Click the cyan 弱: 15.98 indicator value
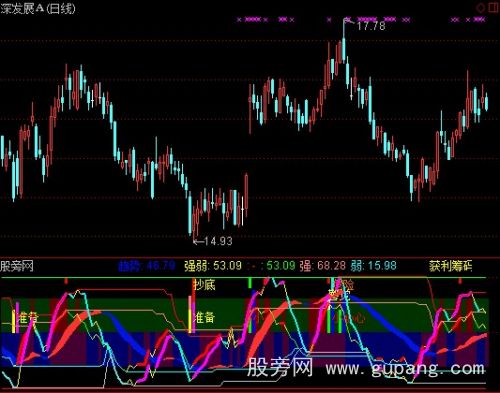This screenshot has width=500, height=393. coord(373,266)
